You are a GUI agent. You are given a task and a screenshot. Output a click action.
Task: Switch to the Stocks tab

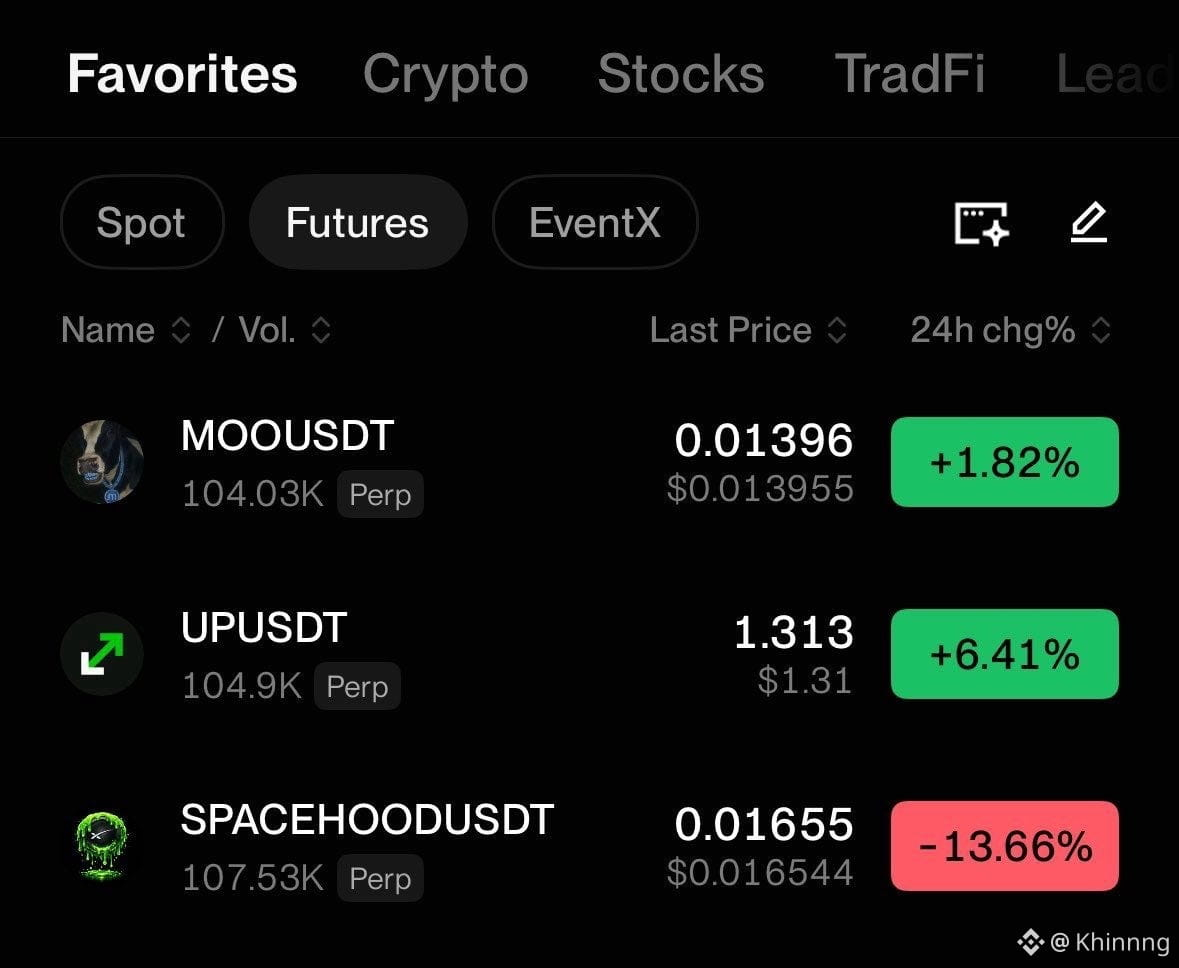coord(681,74)
